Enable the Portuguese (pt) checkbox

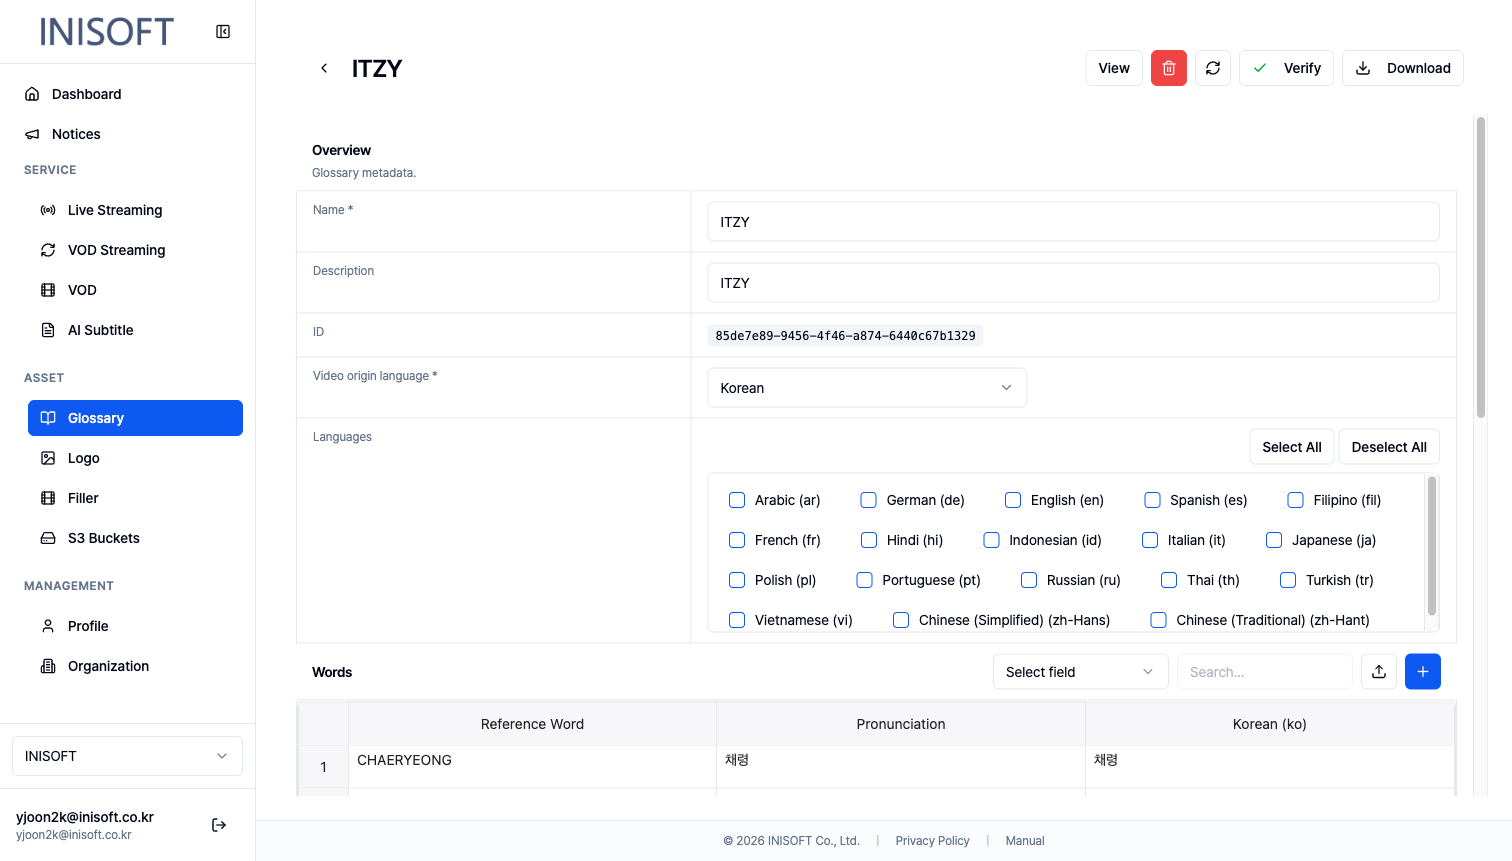(865, 580)
